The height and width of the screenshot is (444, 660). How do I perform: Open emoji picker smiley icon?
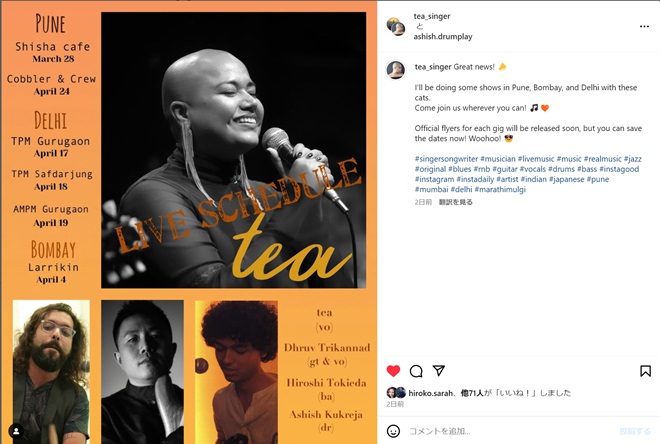tap(393, 431)
